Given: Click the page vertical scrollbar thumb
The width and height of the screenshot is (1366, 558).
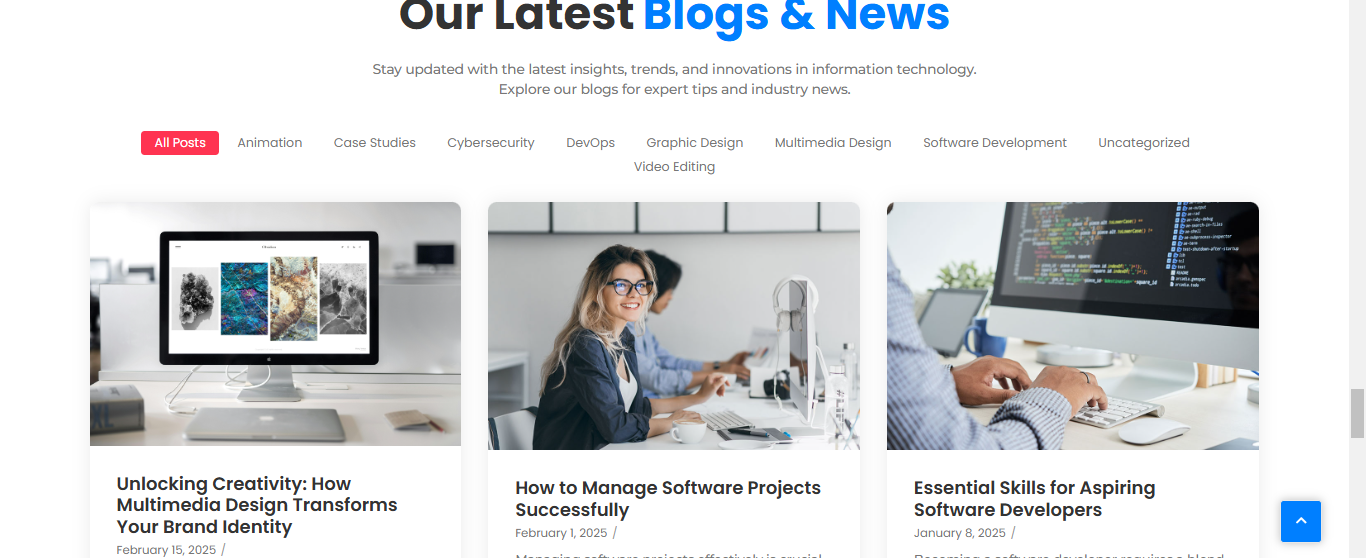Looking at the screenshot, I should click(1357, 413).
